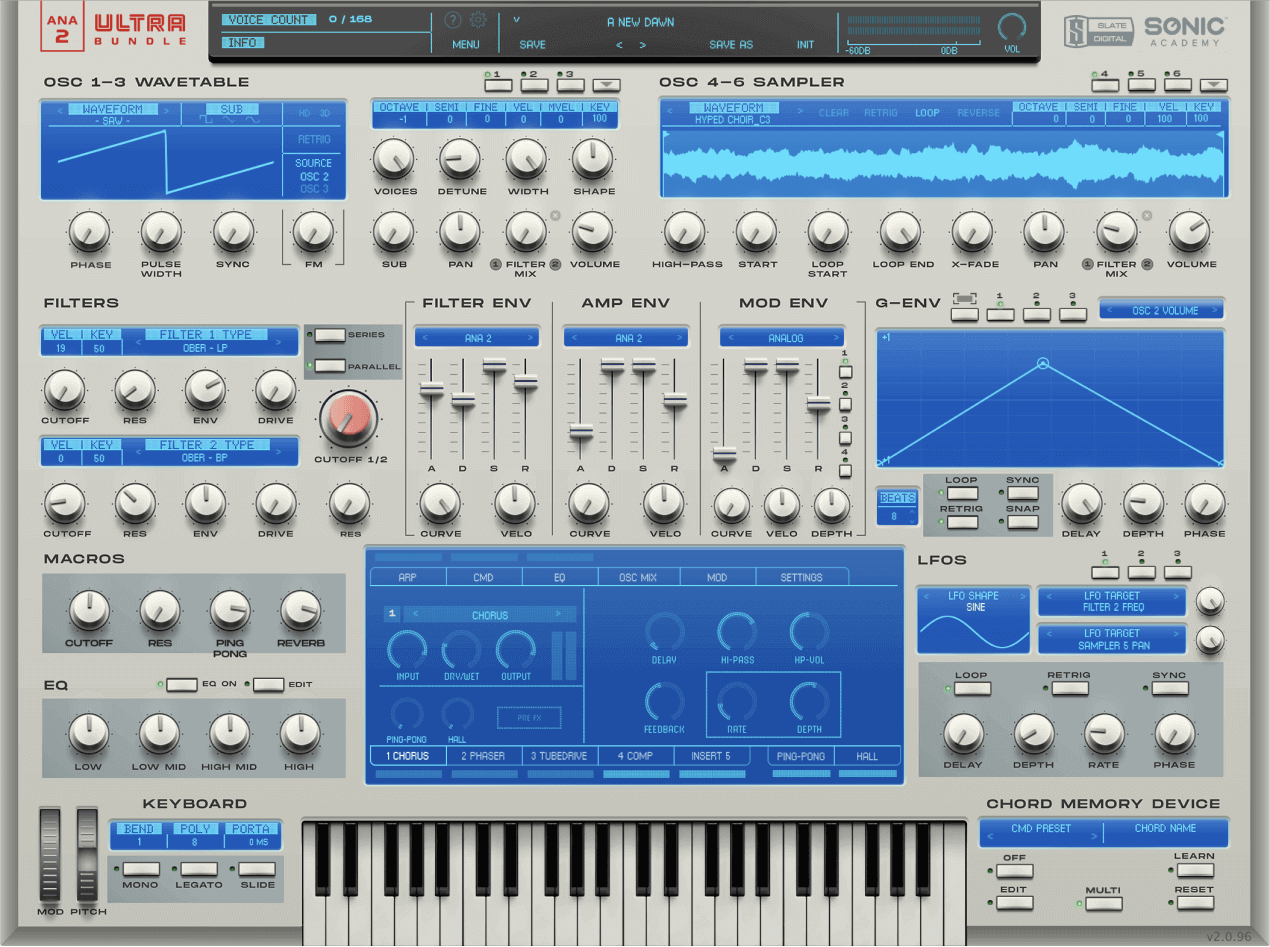Select the 2 Phaser effect tab
The width and height of the screenshot is (1270, 947).
(x=482, y=756)
